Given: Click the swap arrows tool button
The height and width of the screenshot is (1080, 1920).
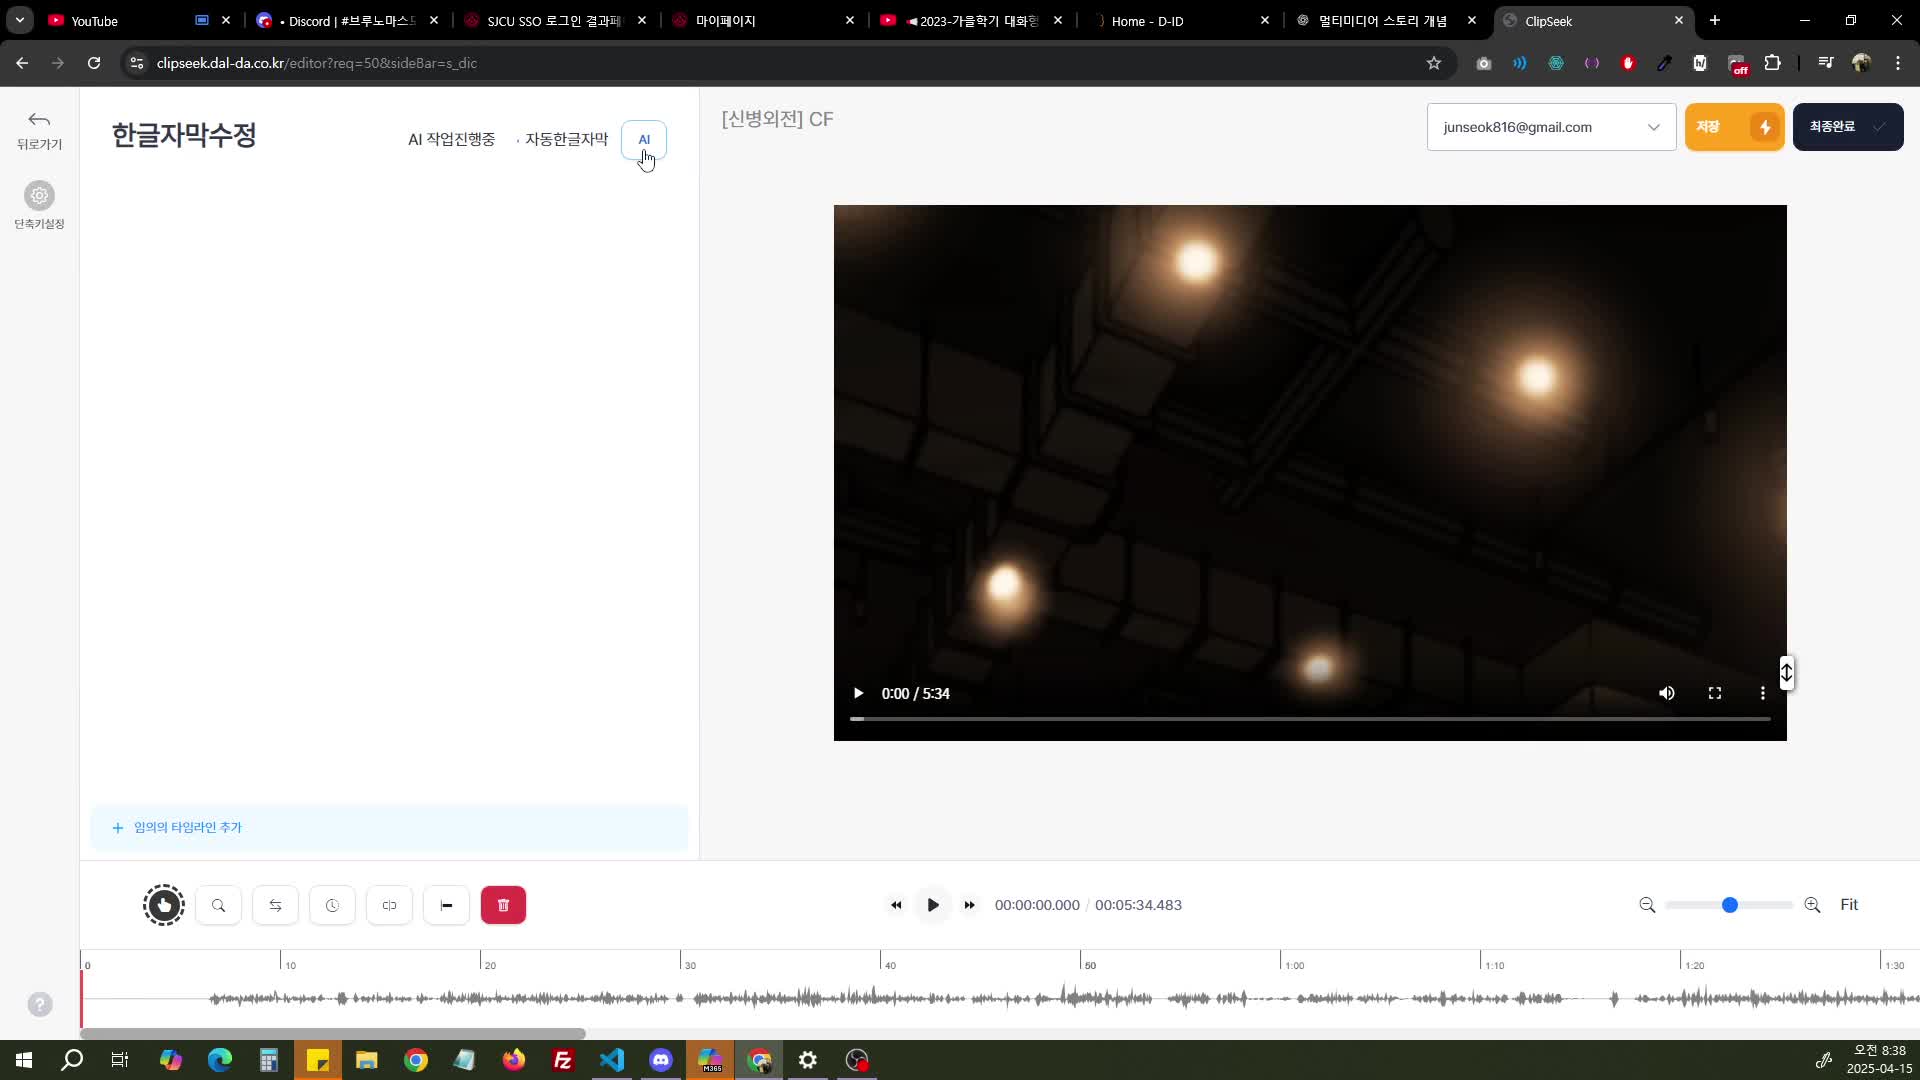Looking at the screenshot, I should point(275,906).
